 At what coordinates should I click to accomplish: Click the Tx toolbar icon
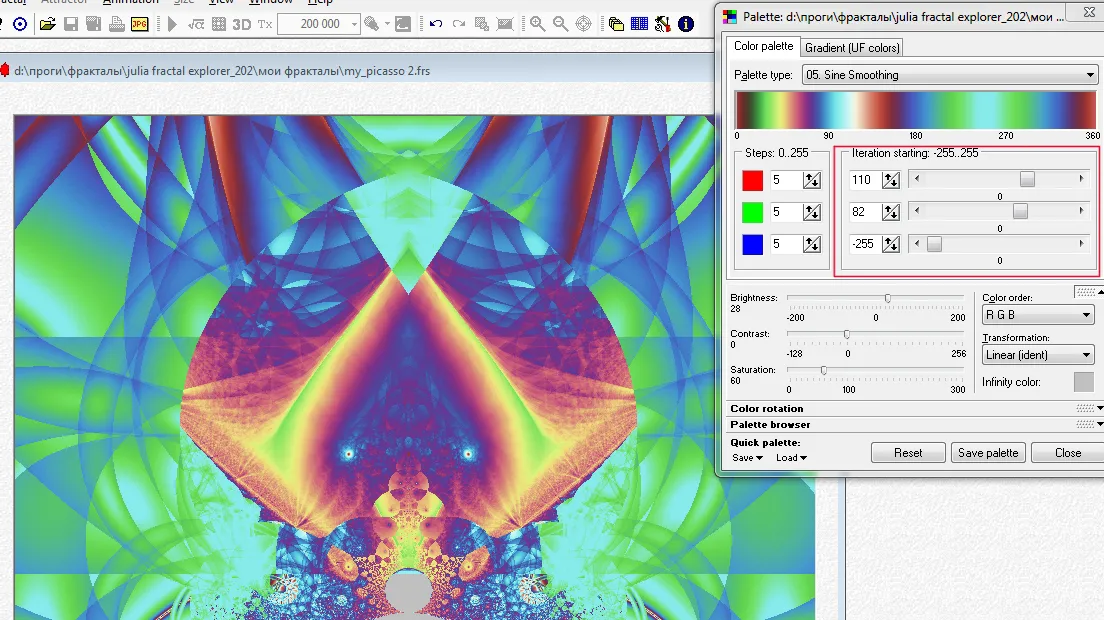point(265,24)
